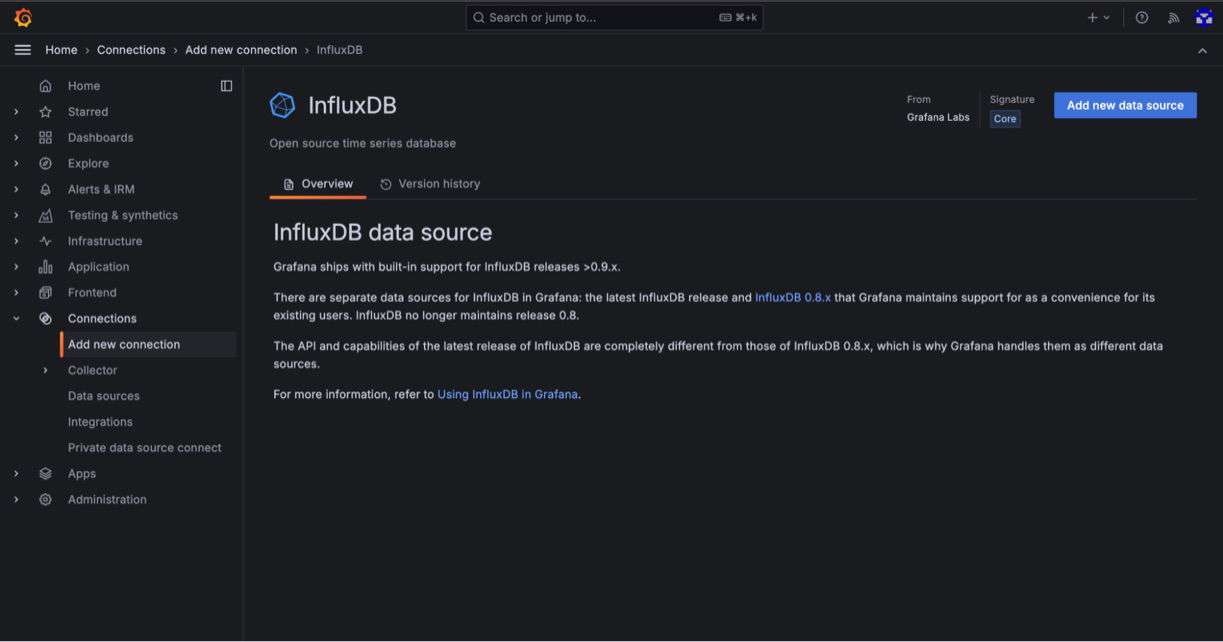The image size is (1223, 642).
Task: Click the Apps layers icon
Action: (45, 474)
